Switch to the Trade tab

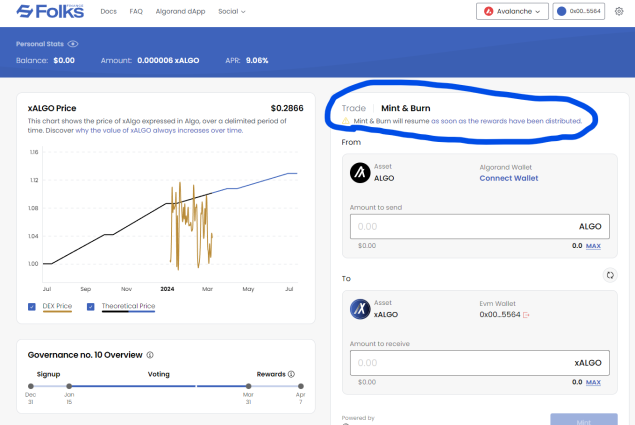point(354,108)
